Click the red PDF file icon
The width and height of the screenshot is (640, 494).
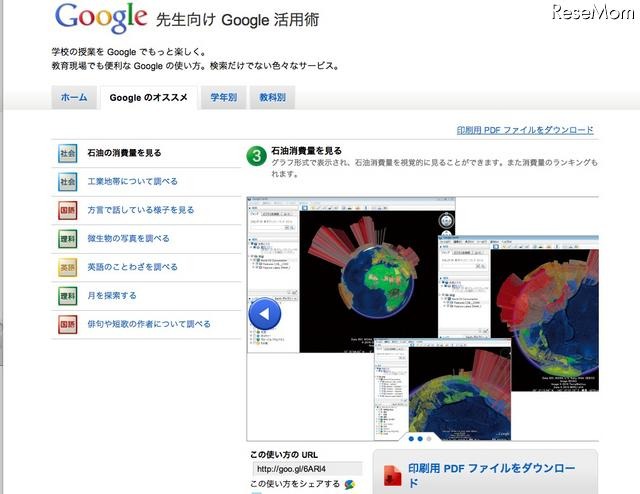[392, 476]
